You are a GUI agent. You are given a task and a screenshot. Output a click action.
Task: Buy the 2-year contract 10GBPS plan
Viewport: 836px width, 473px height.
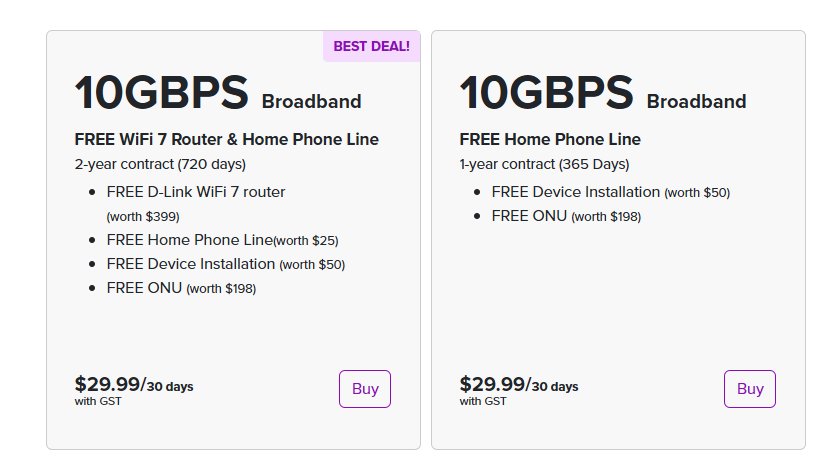(x=365, y=389)
